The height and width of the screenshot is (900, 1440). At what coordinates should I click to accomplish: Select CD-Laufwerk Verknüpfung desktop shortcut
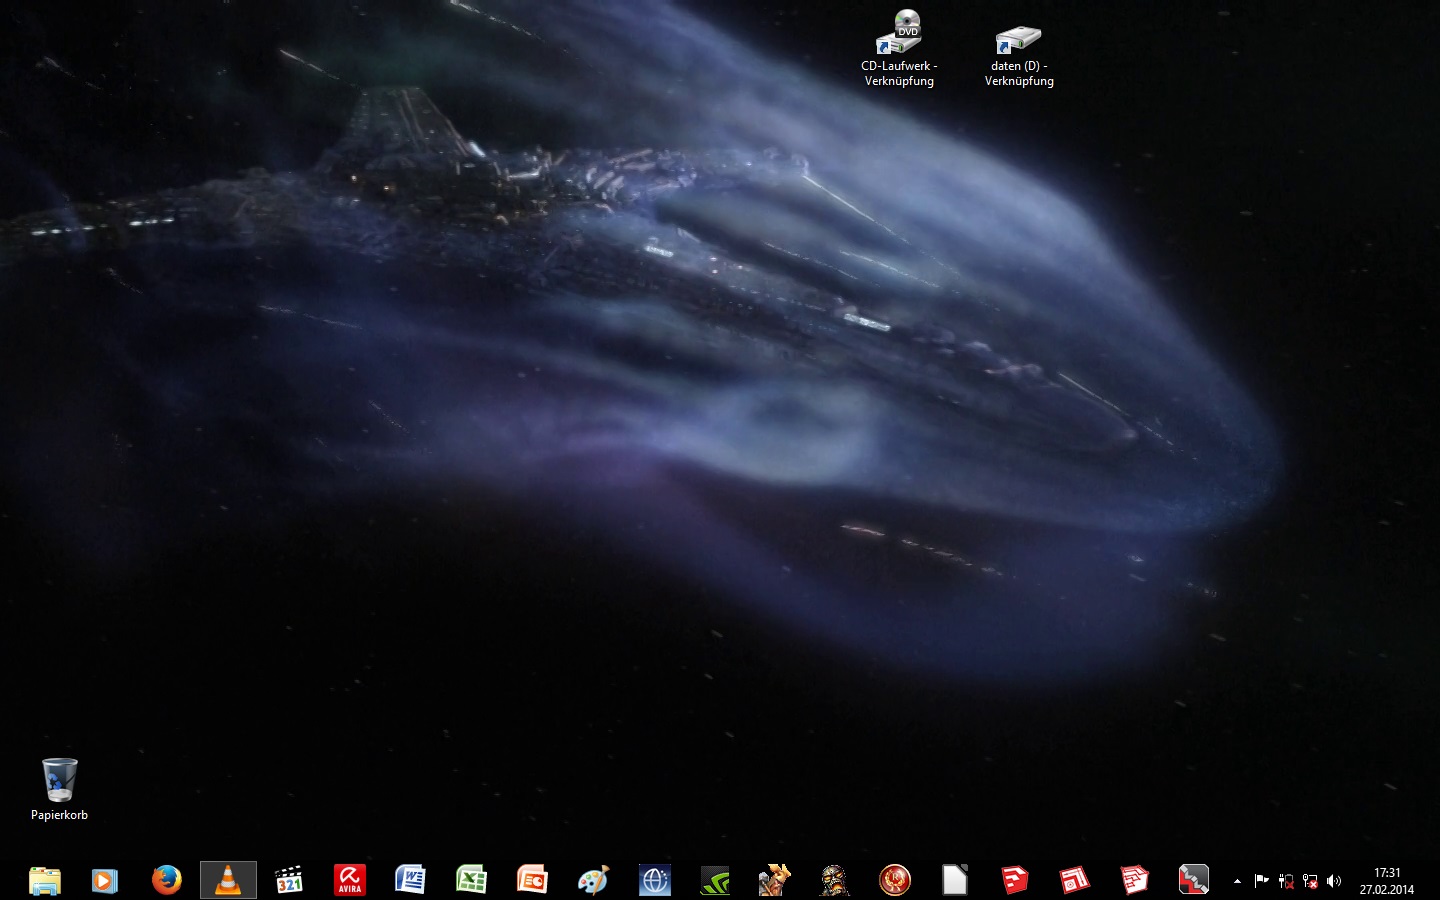[899, 48]
